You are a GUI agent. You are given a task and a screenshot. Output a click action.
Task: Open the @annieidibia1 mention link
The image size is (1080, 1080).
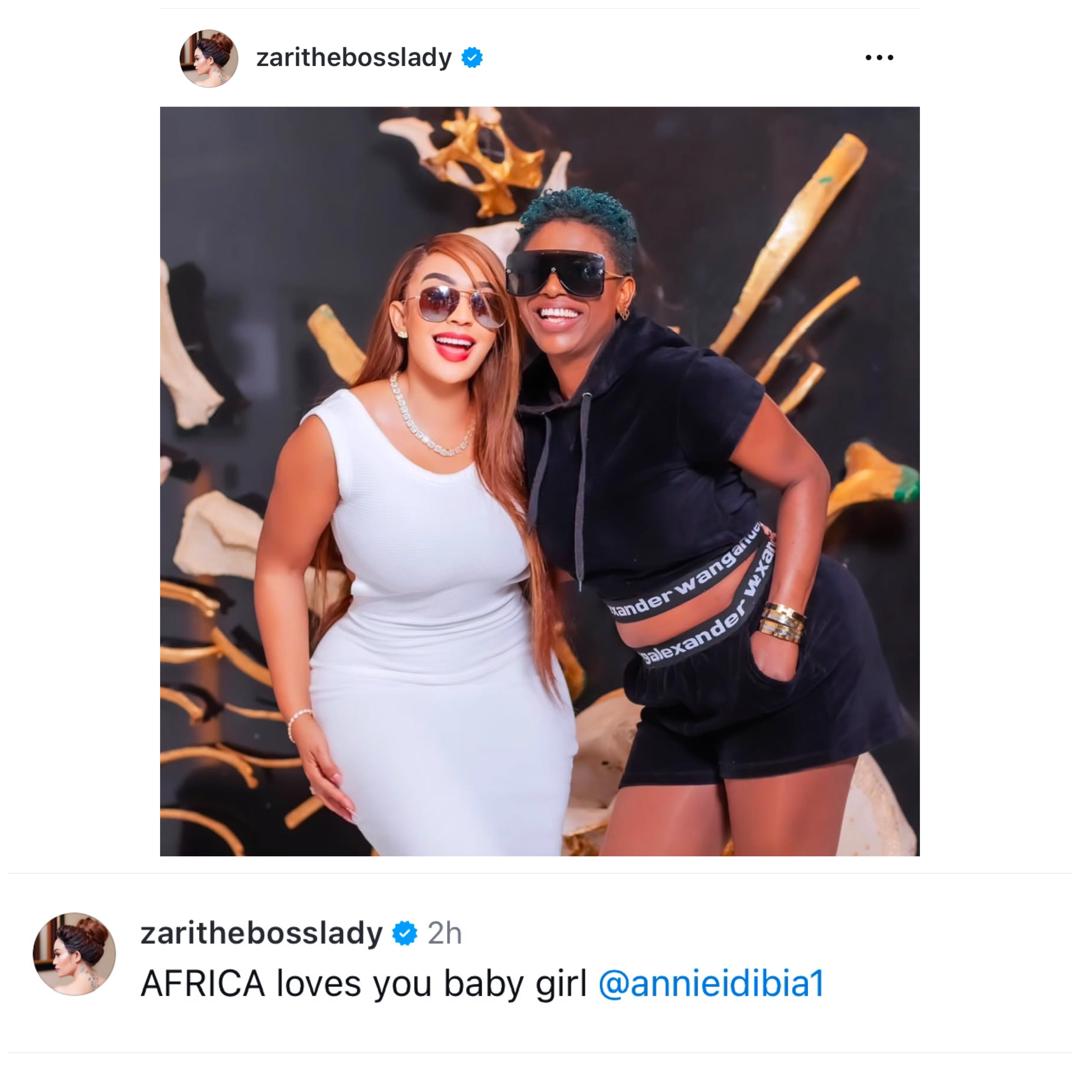coord(711,984)
